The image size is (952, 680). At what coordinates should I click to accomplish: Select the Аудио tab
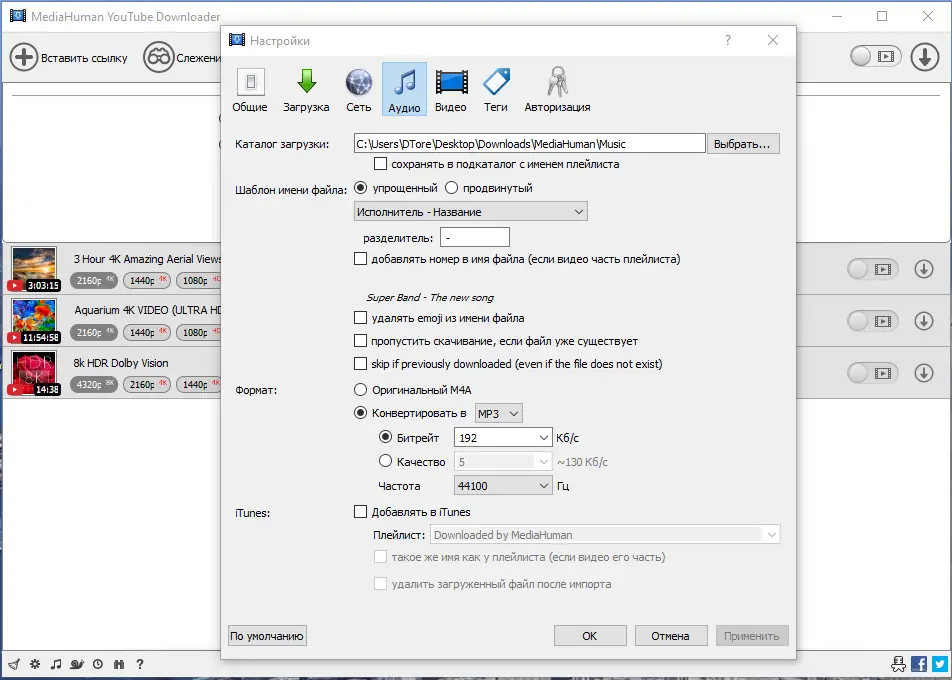(404, 89)
